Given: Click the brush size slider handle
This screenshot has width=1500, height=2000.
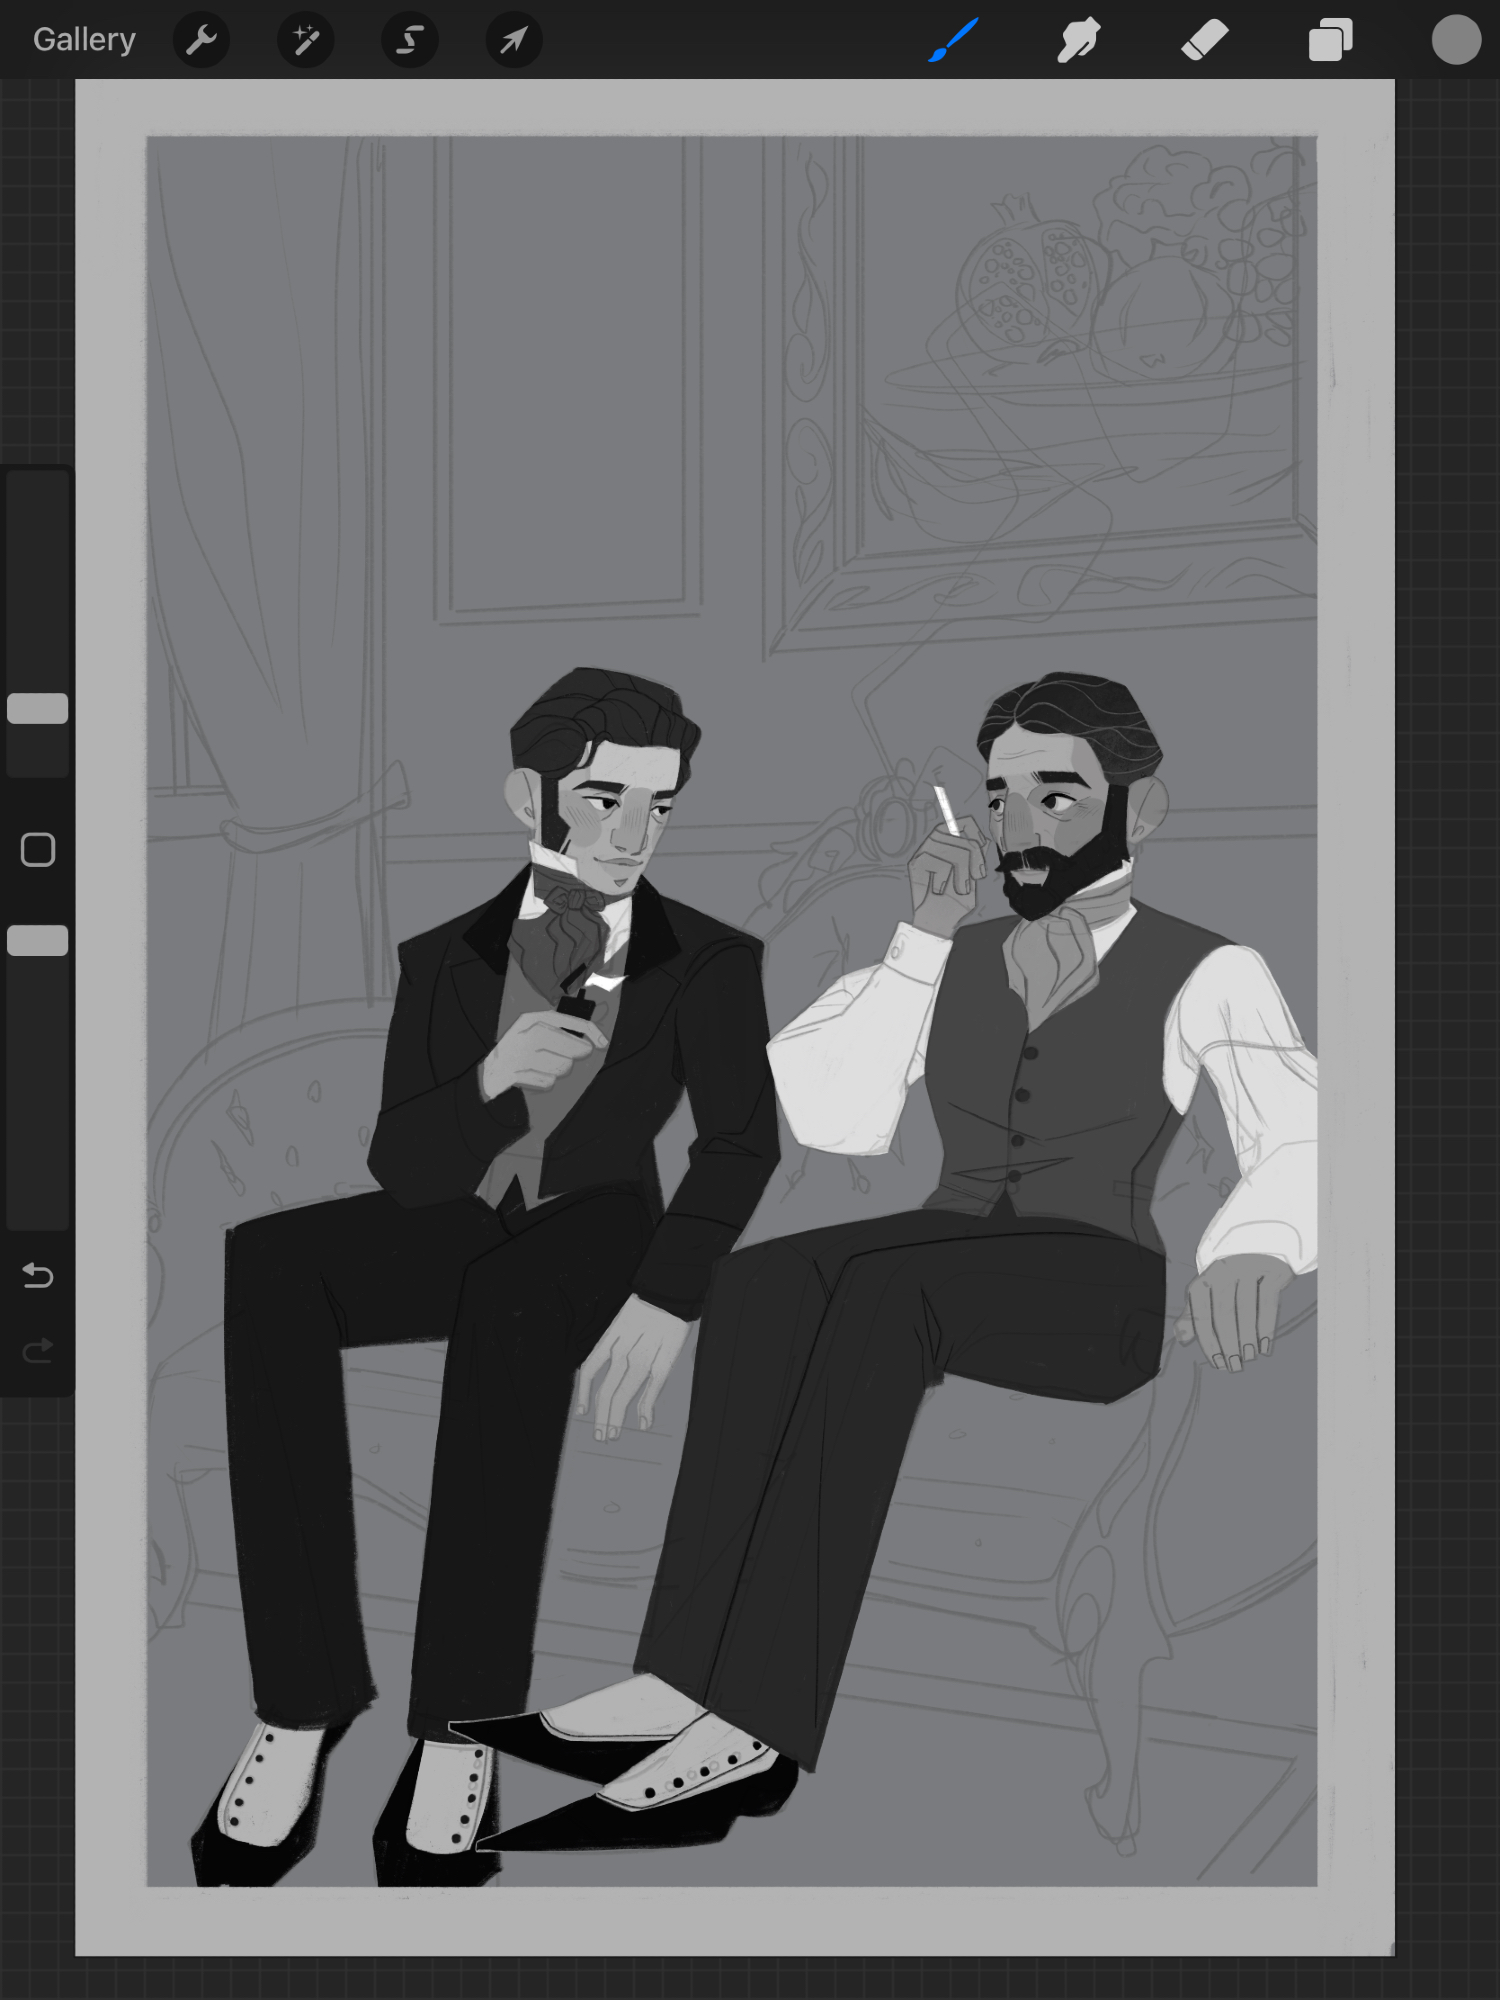Looking at the screenshot, I should (x=38, y=708).
